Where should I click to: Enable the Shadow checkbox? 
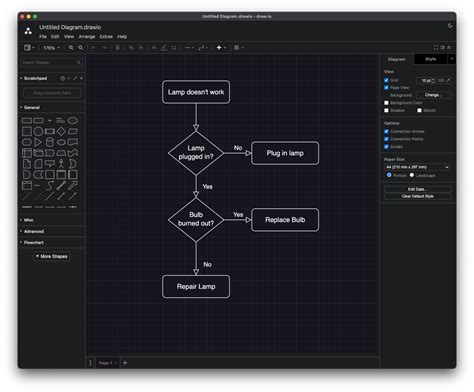[386, 110]
